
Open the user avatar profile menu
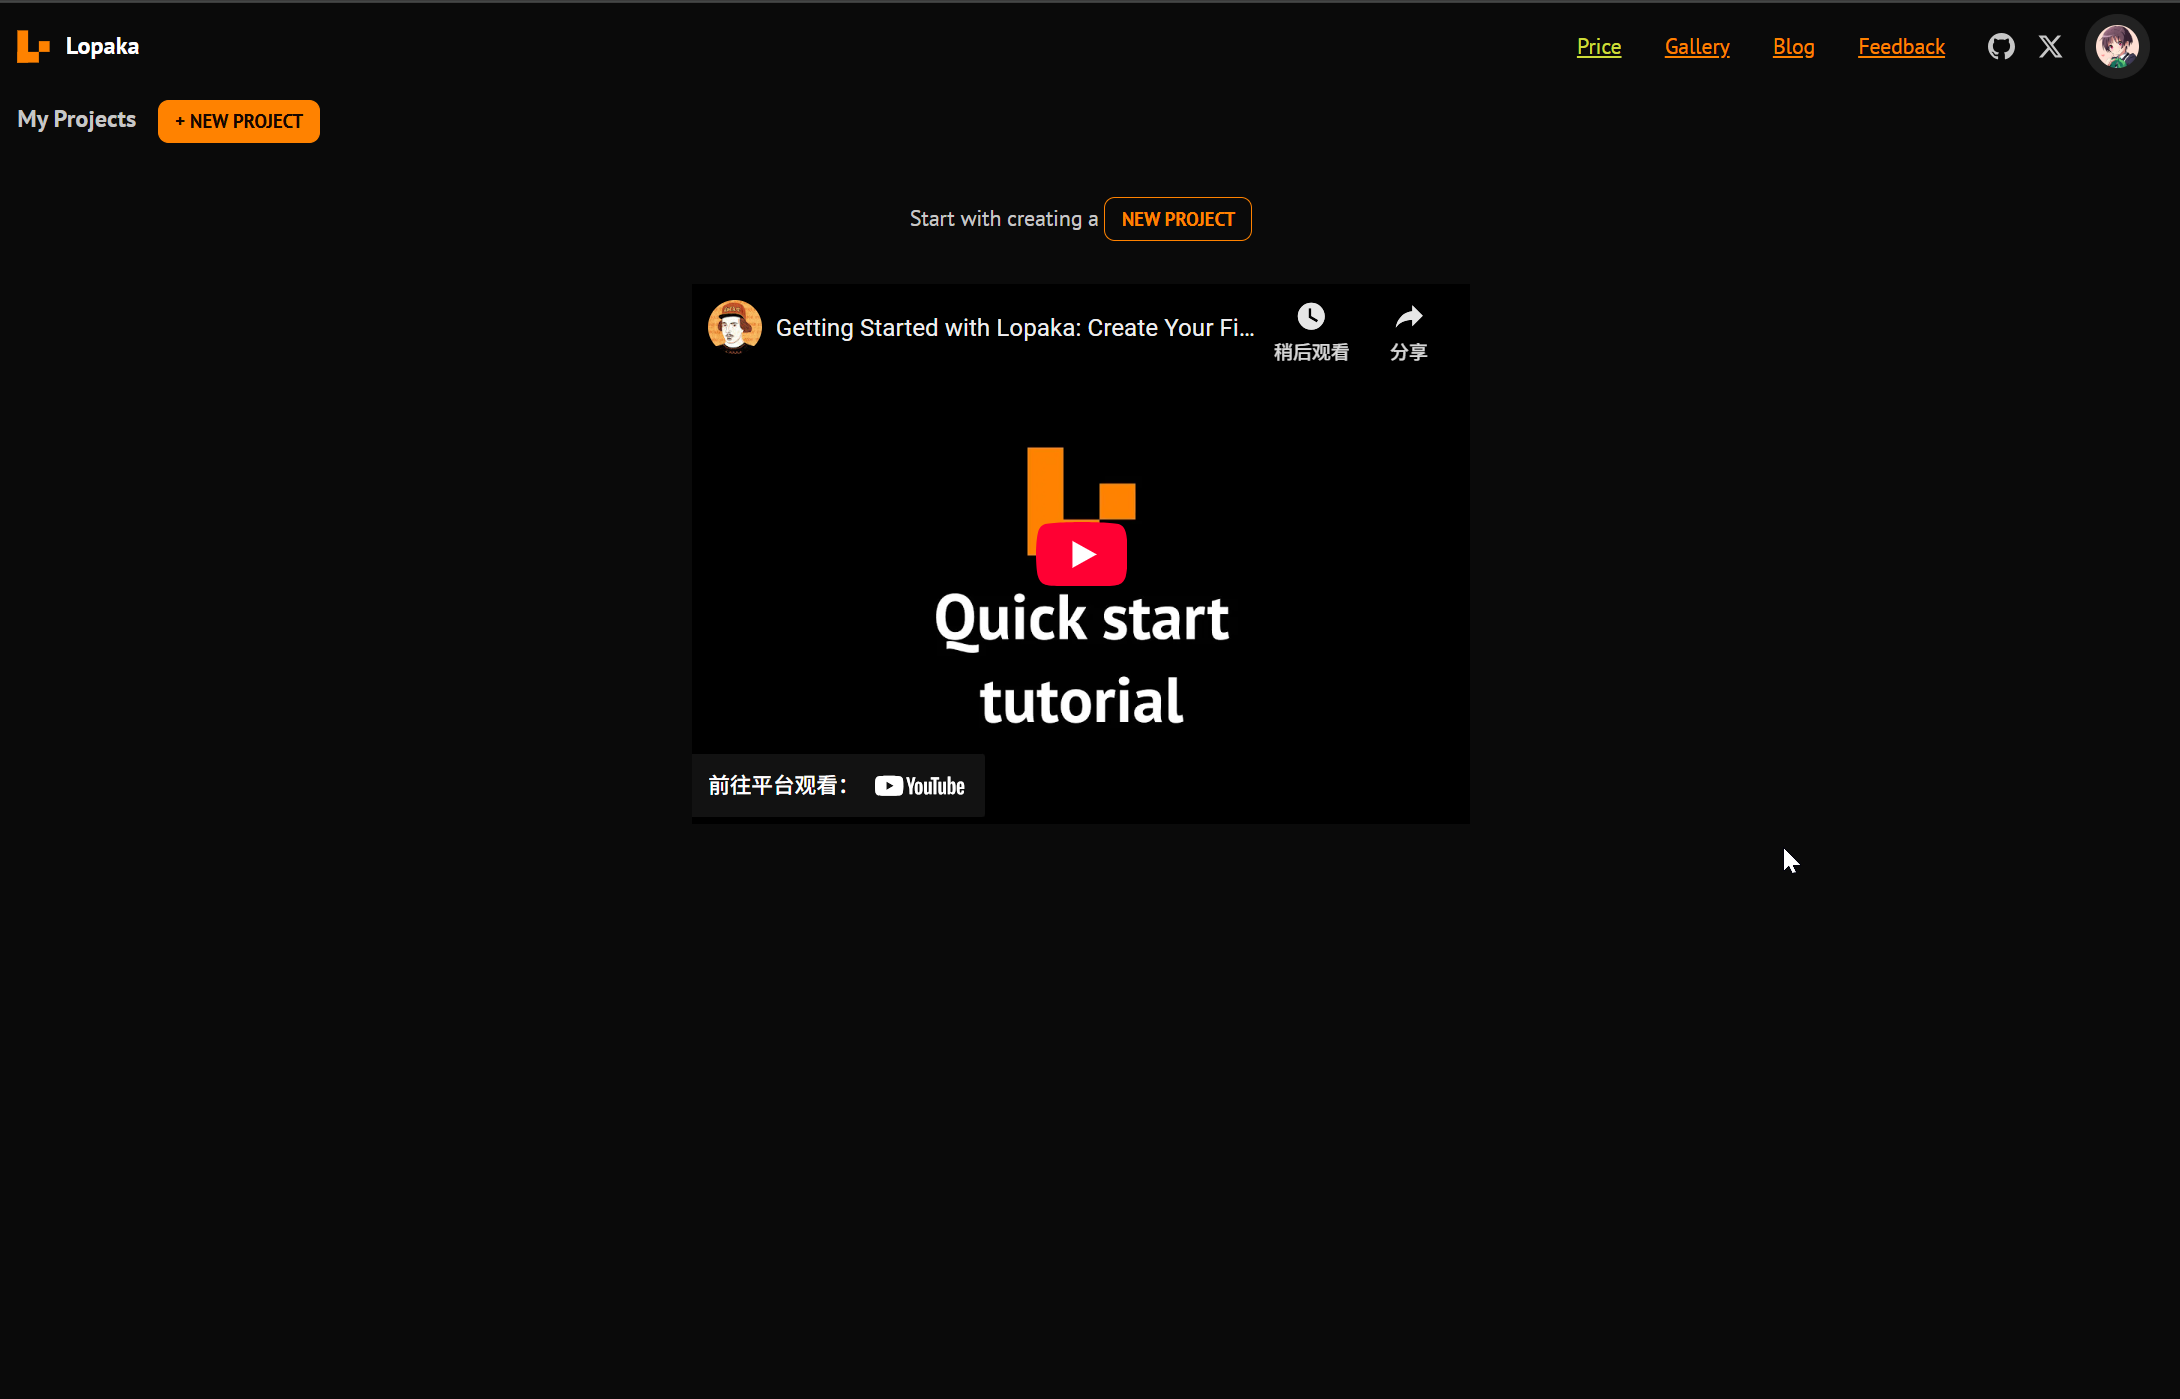coord(2117,46)
